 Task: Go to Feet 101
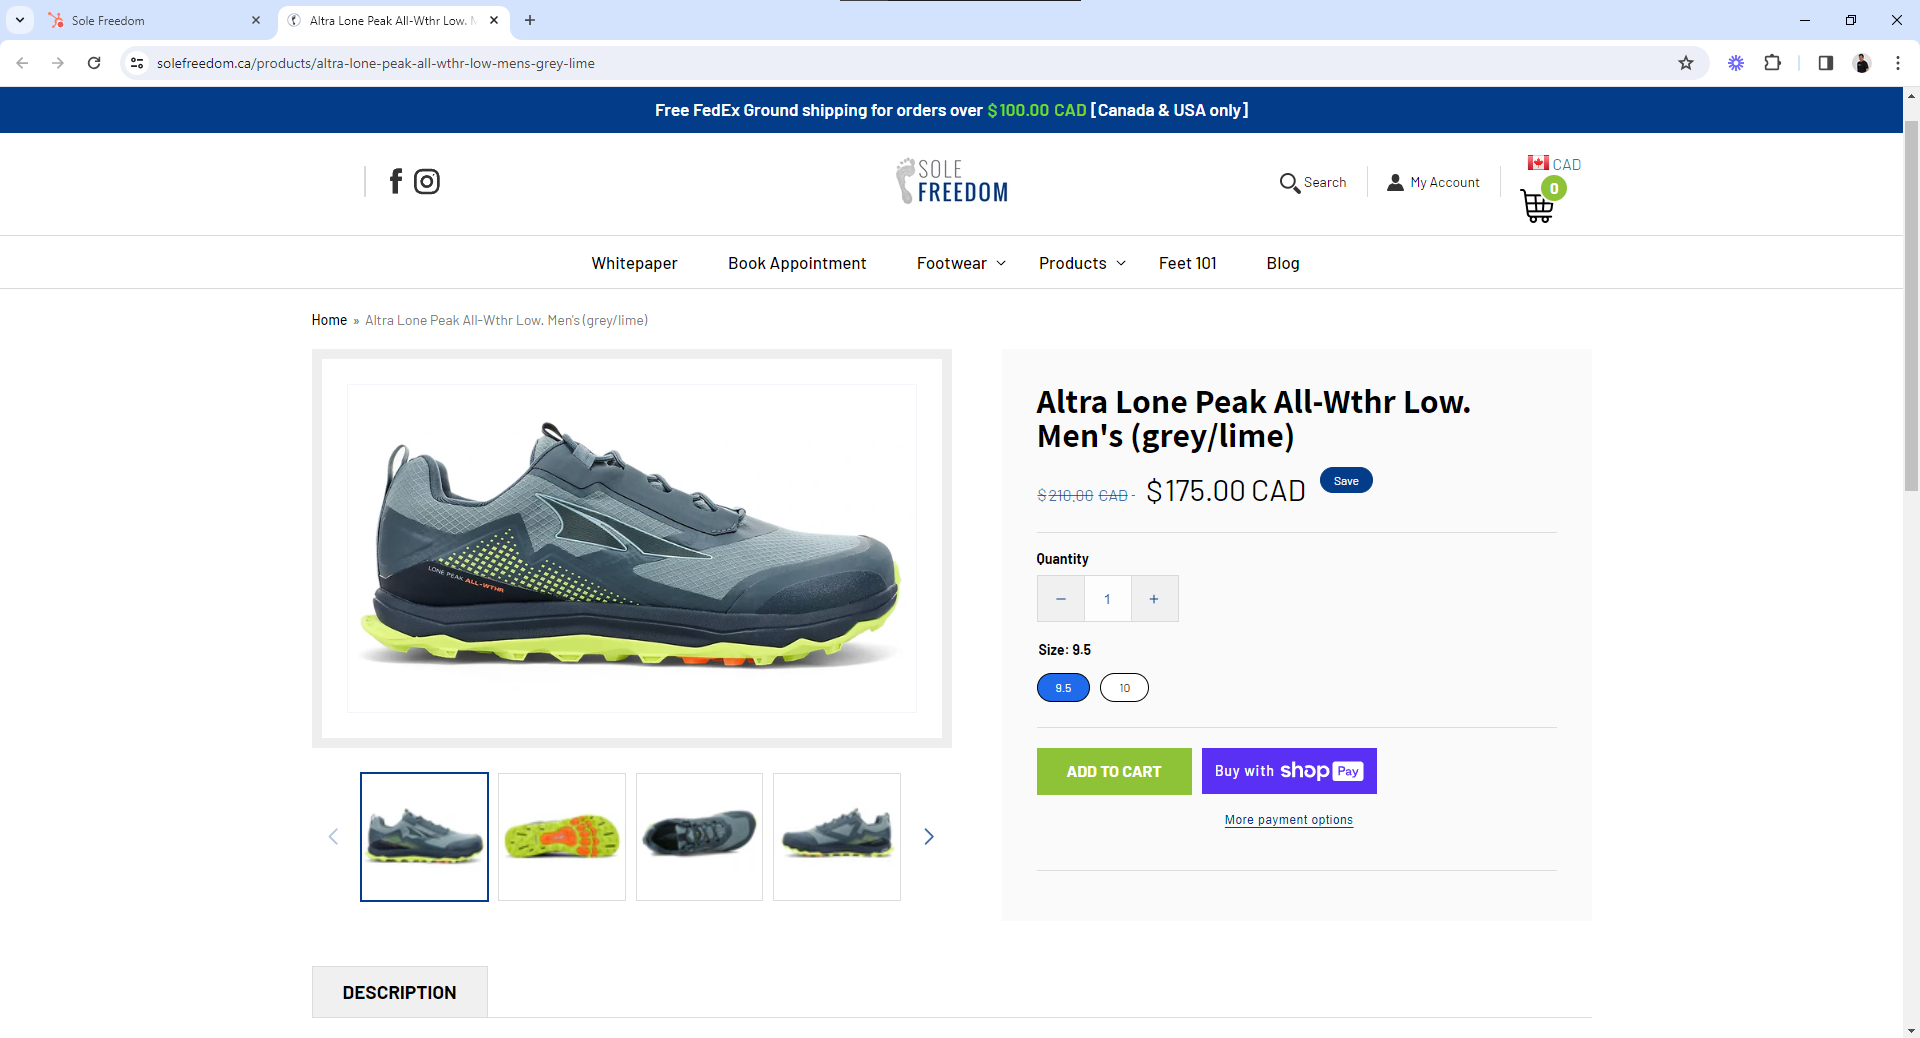click(x=1188, y=263)
